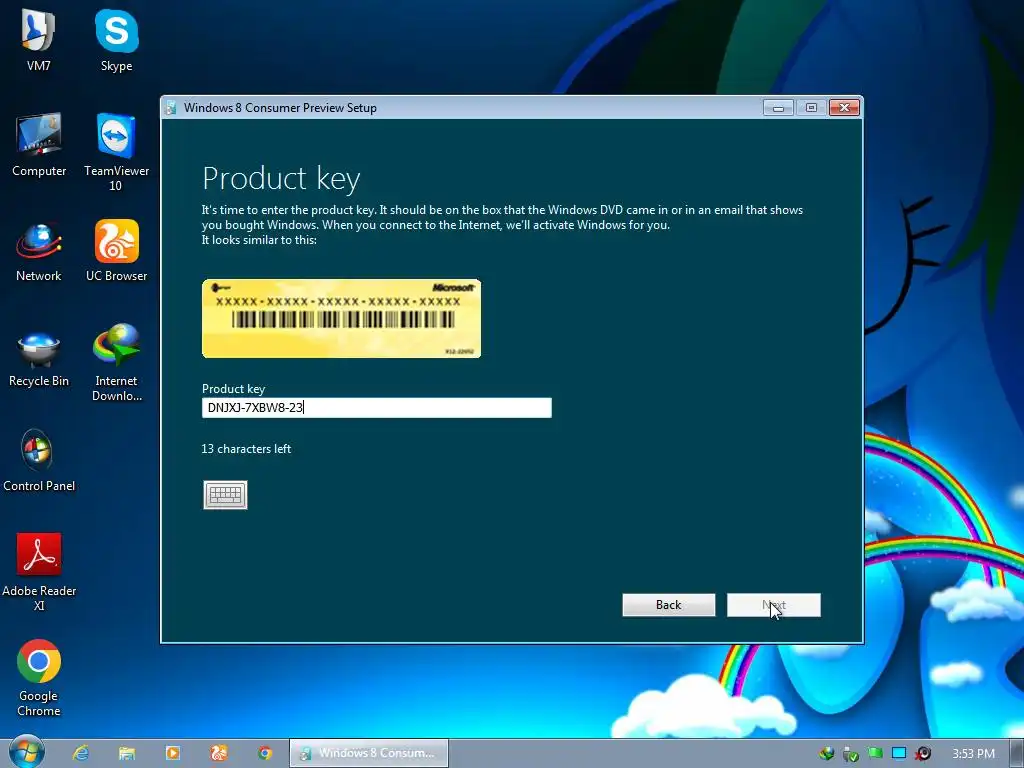Screen dimensions: 1024x768
Task: Click the 'Product key' heading
Action: pyautogui.click(x=281, y=179)
